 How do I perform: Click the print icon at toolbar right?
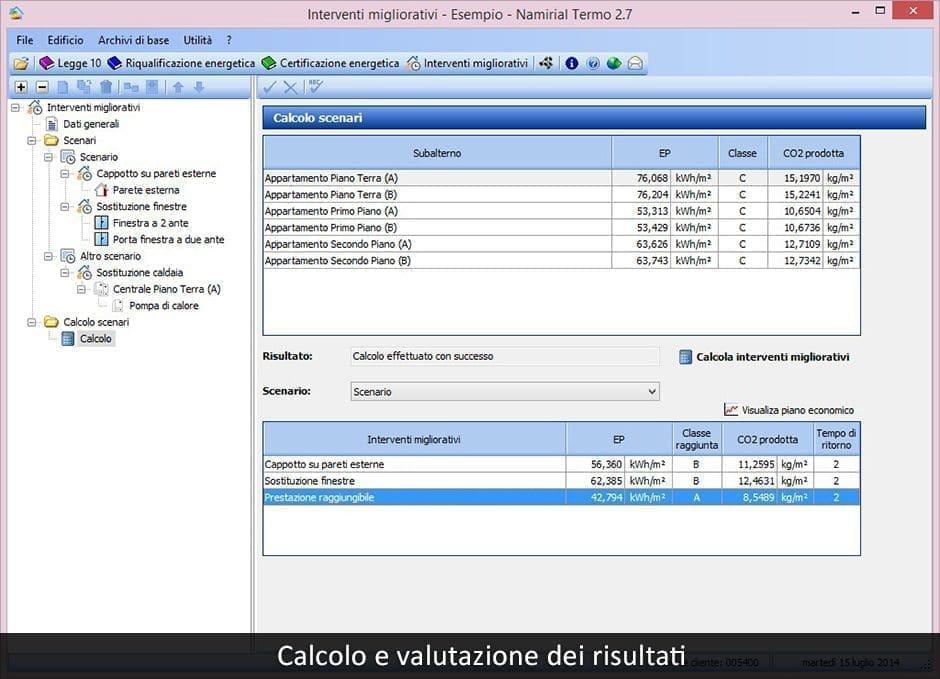tap(635, 61)
